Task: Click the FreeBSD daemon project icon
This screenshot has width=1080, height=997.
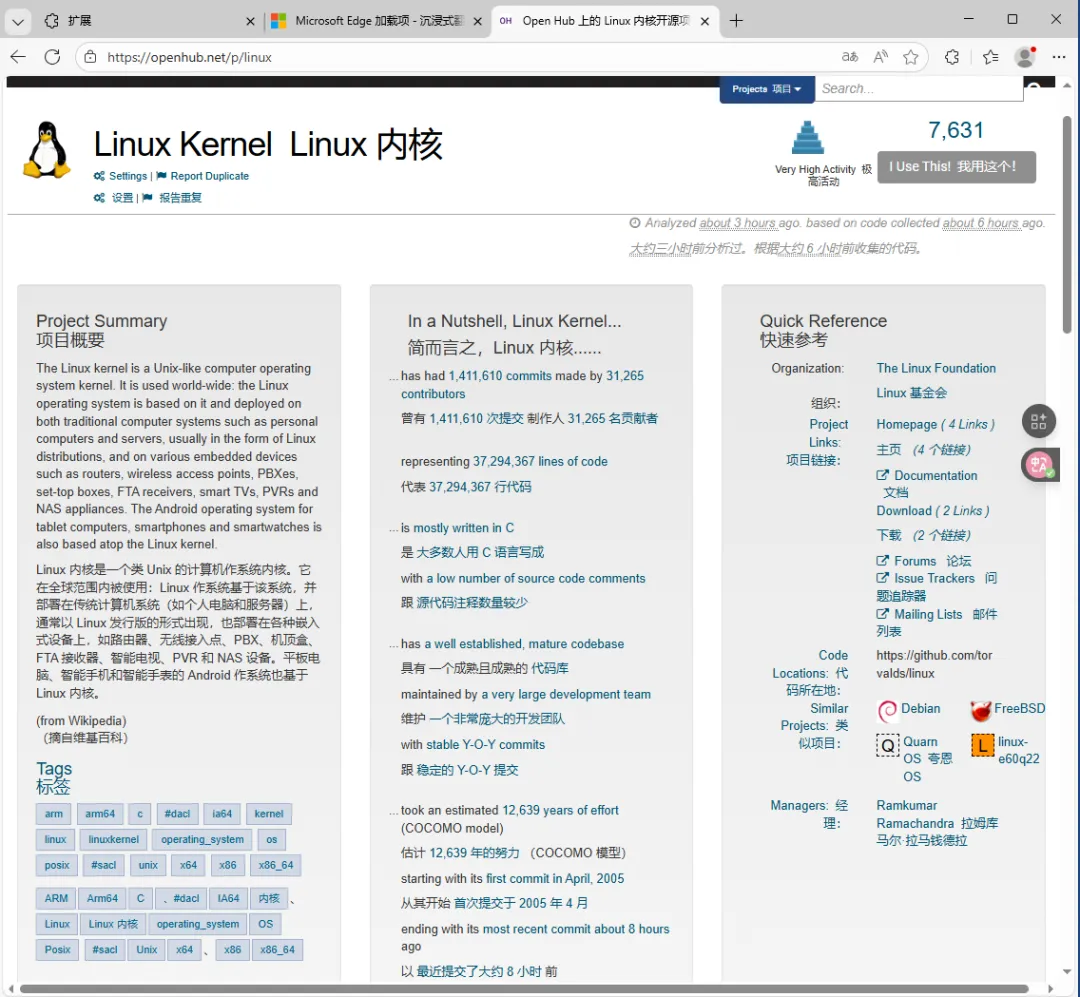Action: coord(981,710)
